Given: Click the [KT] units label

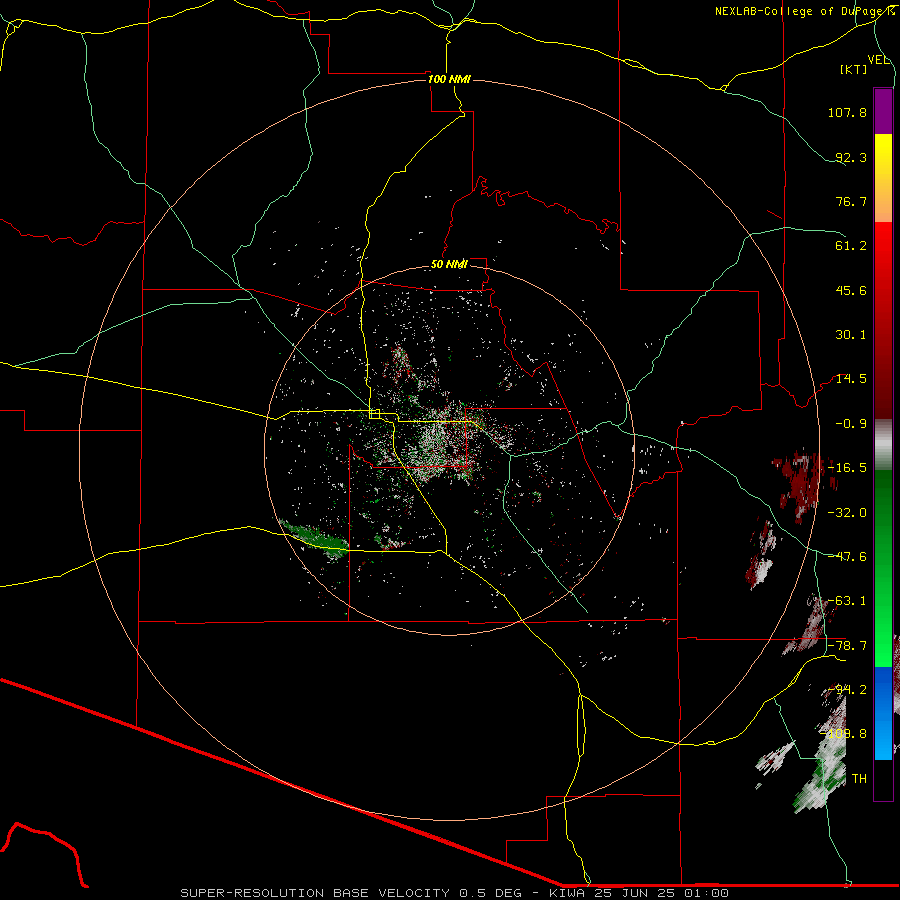Looking at the screenshot, I should click(x=853, y=69).
